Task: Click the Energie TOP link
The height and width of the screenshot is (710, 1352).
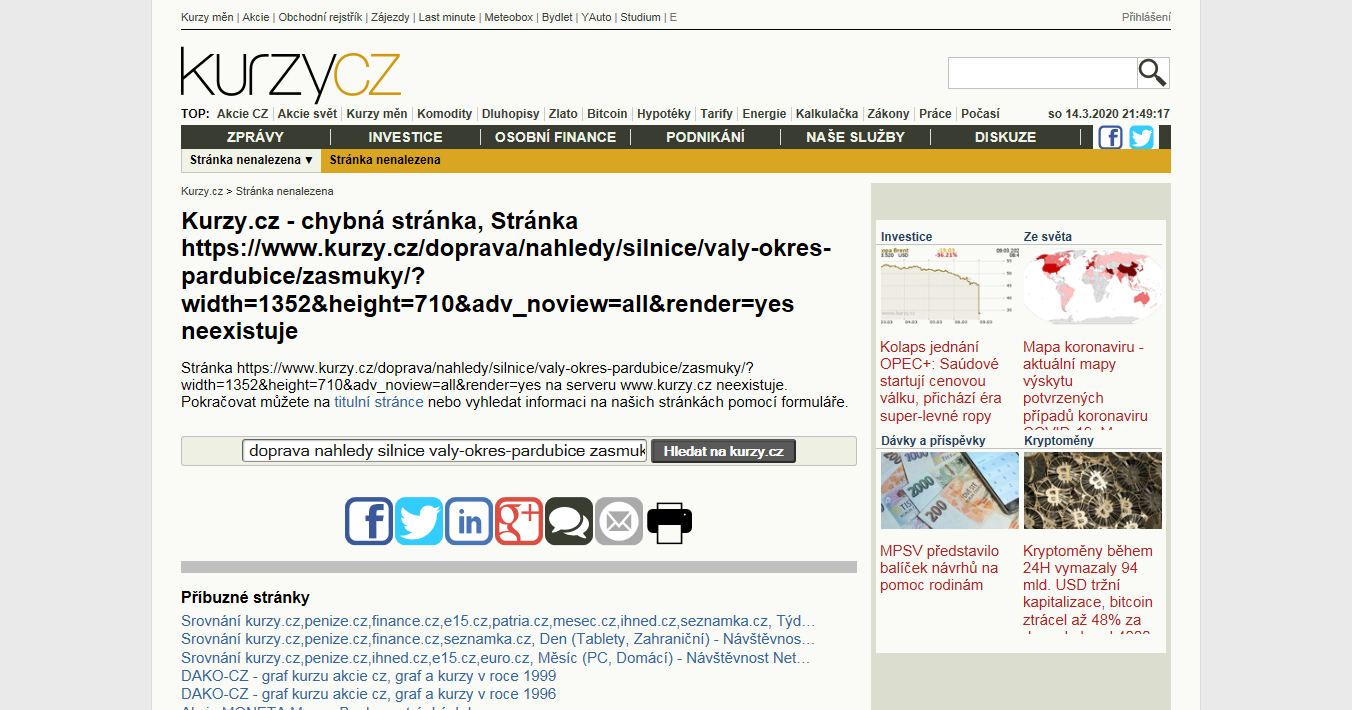Action: coord(764,114)
